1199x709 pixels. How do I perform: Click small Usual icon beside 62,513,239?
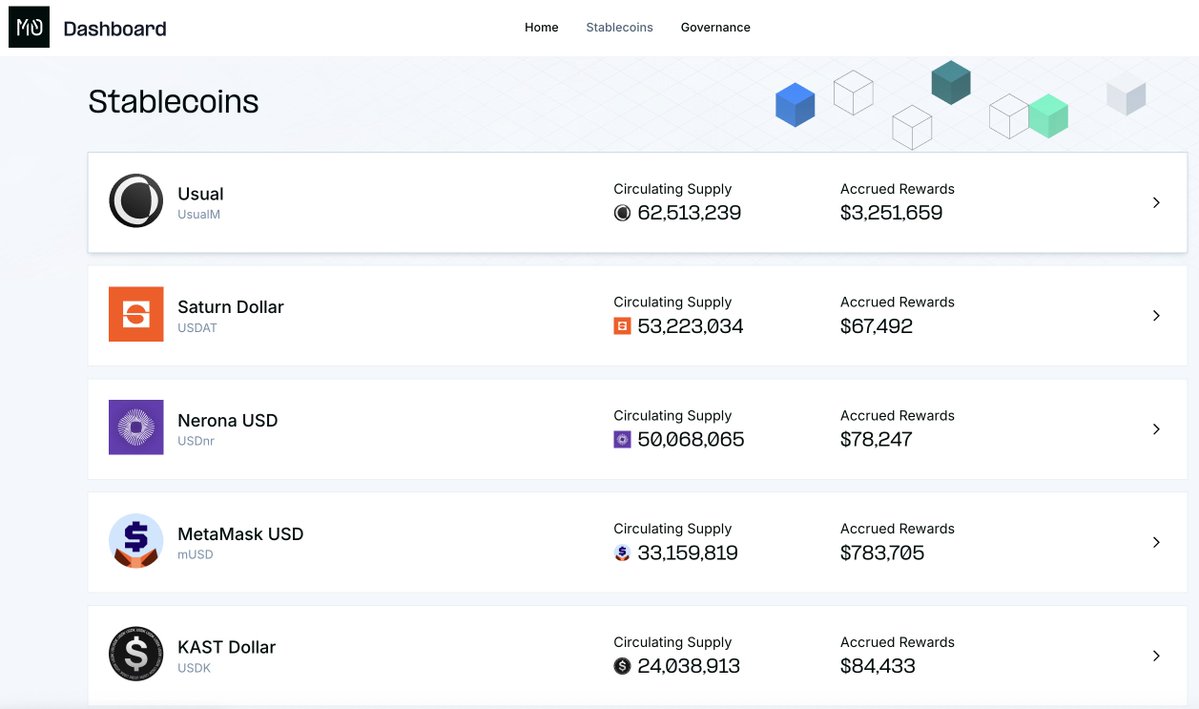coord(622,213)
